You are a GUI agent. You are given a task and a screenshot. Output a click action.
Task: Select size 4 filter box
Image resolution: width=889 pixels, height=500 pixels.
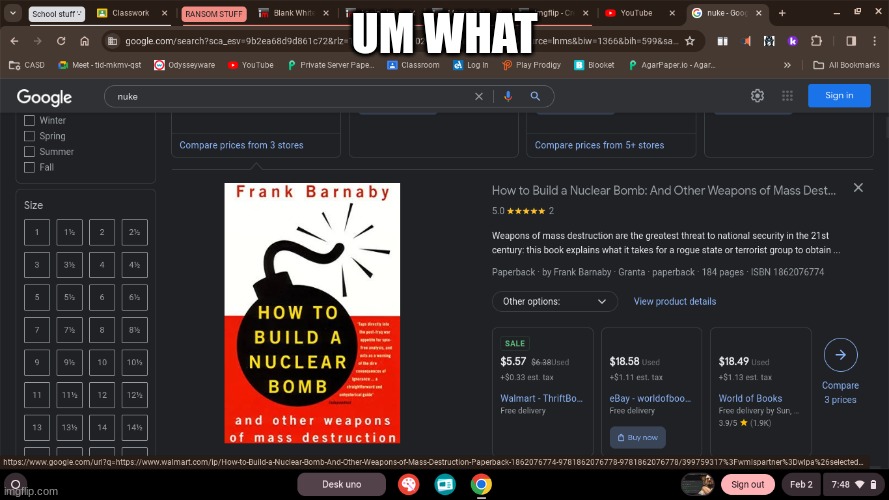[102, 265]
